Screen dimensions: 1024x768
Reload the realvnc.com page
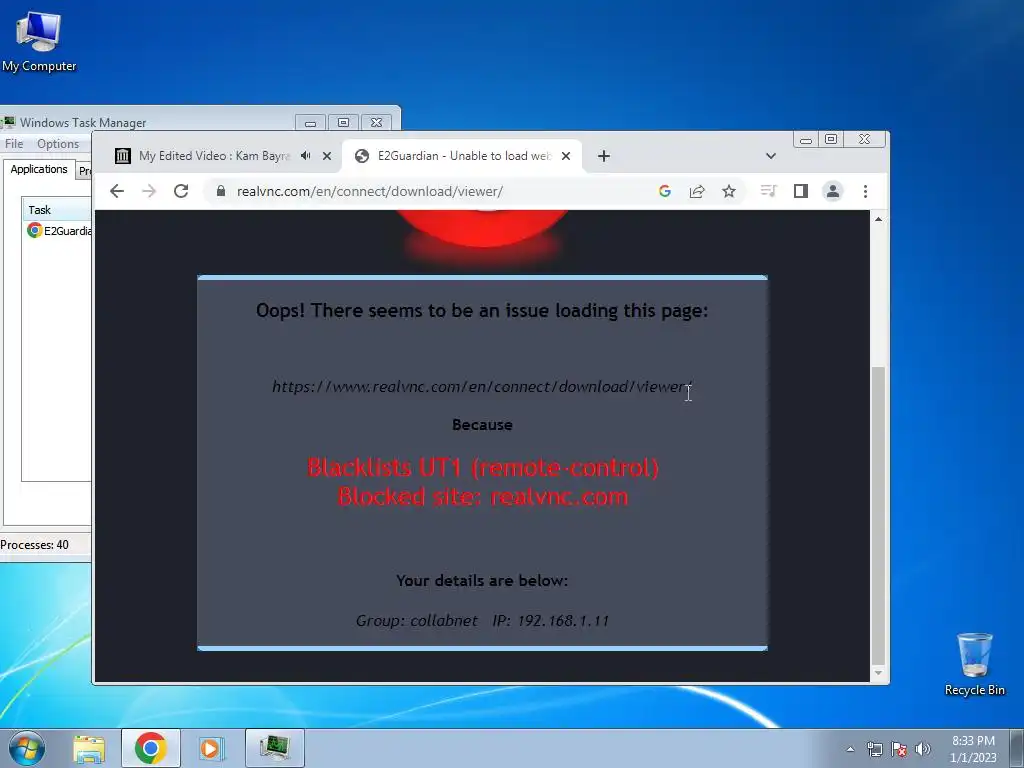pos(181,191)
